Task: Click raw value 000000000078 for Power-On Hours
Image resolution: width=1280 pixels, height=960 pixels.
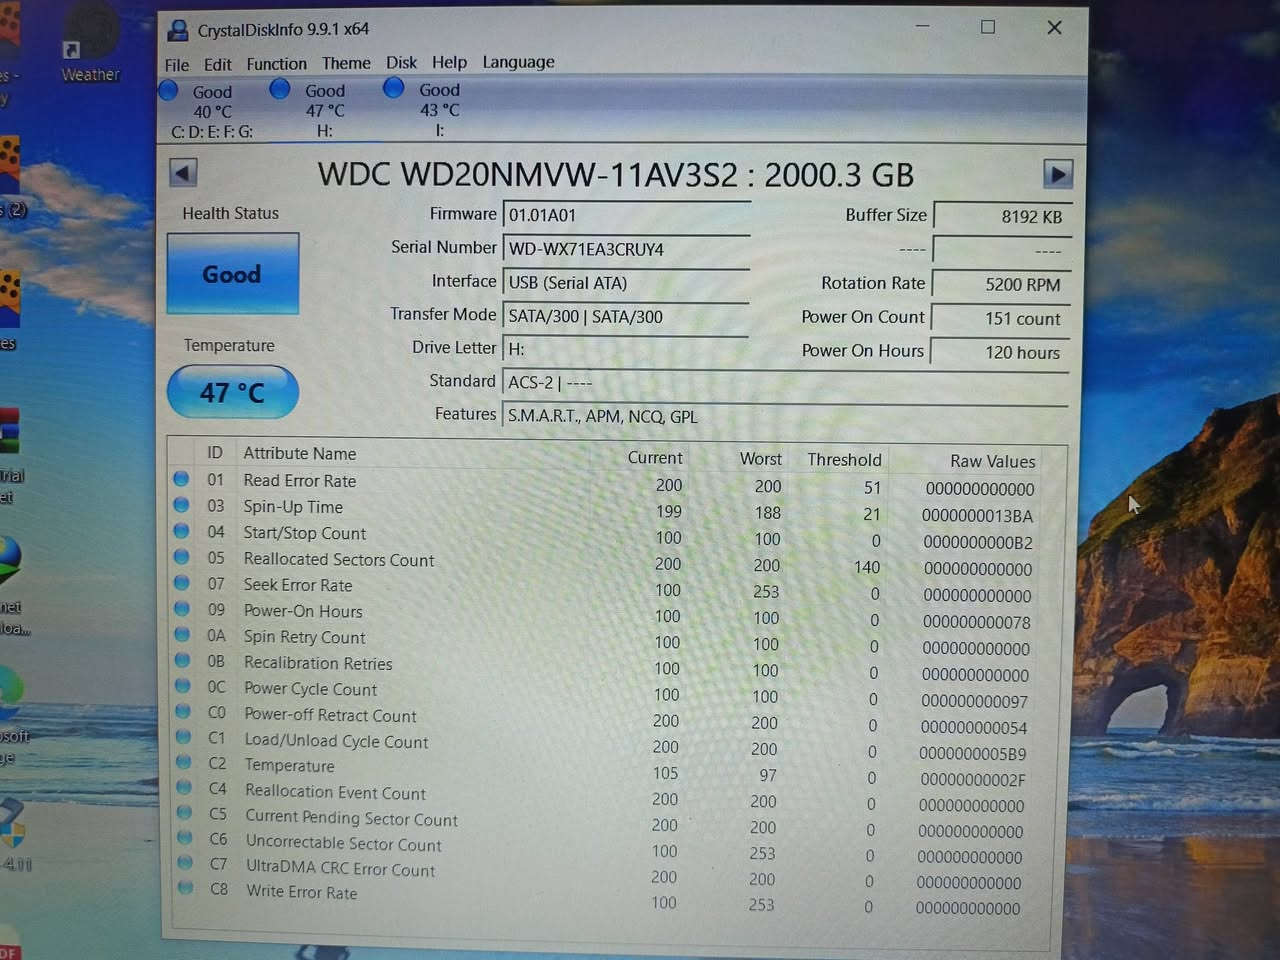Action: 976,622
